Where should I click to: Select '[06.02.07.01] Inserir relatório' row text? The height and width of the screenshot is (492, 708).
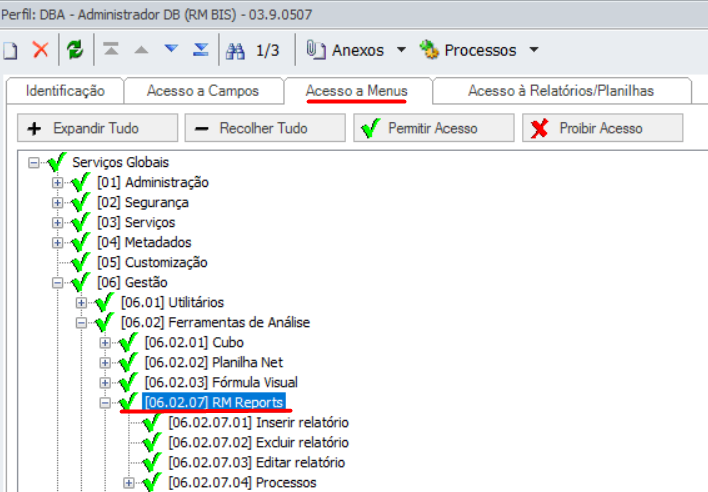258,422
